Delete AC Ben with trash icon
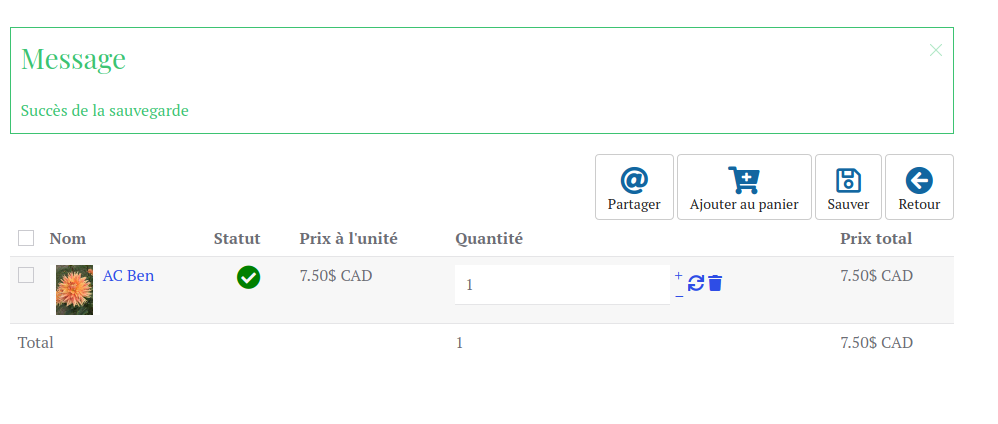Viewport: 998px width, 424px height. (715, 283)
